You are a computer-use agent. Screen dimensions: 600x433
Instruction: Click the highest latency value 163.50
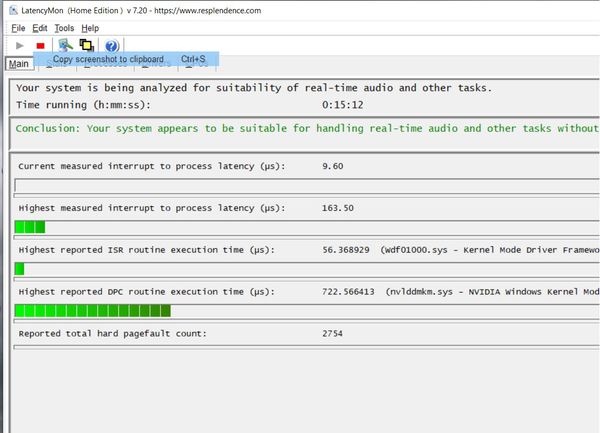point(338,208)
